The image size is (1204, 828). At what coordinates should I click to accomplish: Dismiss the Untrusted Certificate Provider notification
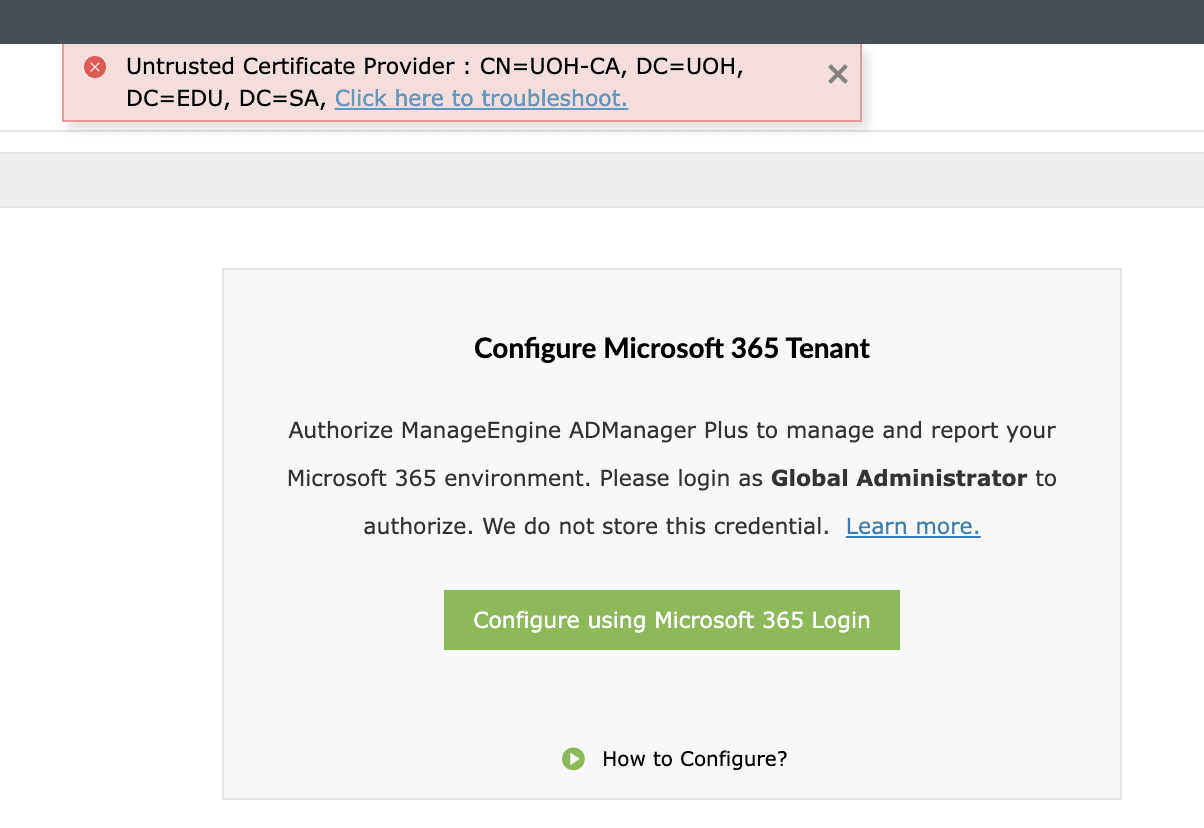click(x=837, y=74)
